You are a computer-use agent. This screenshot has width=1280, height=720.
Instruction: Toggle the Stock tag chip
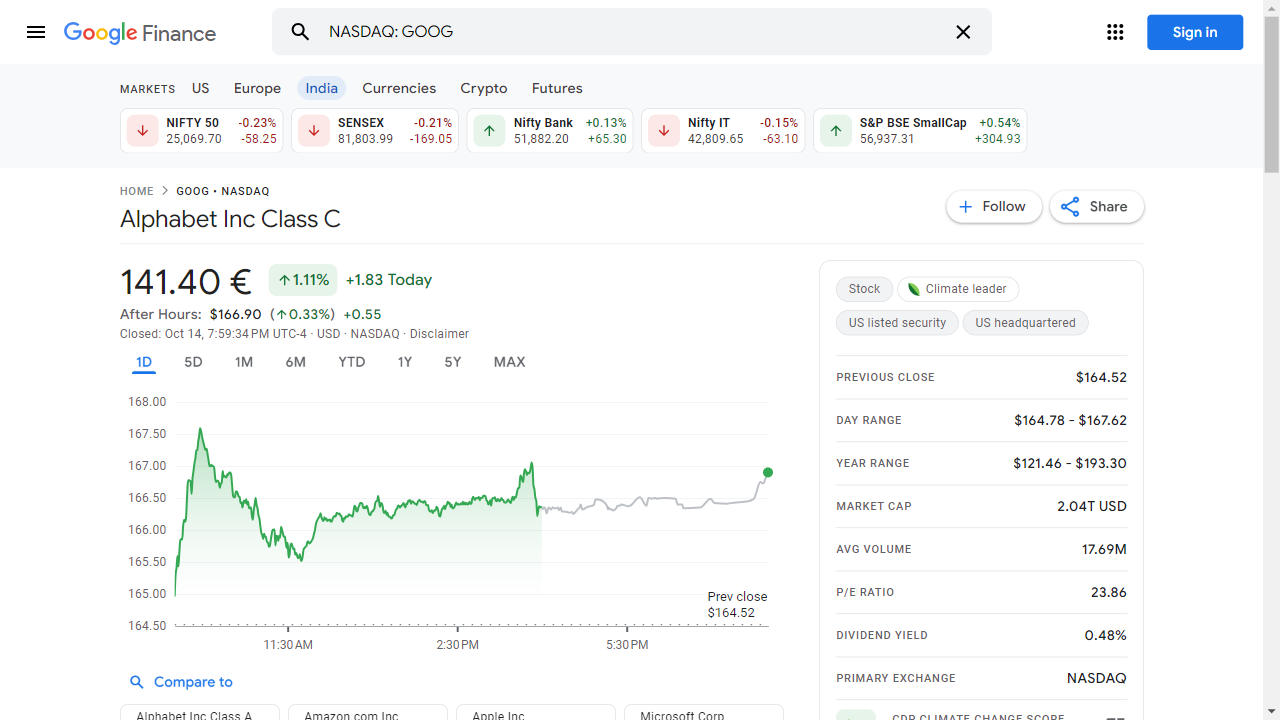click(x=864, y=289)
